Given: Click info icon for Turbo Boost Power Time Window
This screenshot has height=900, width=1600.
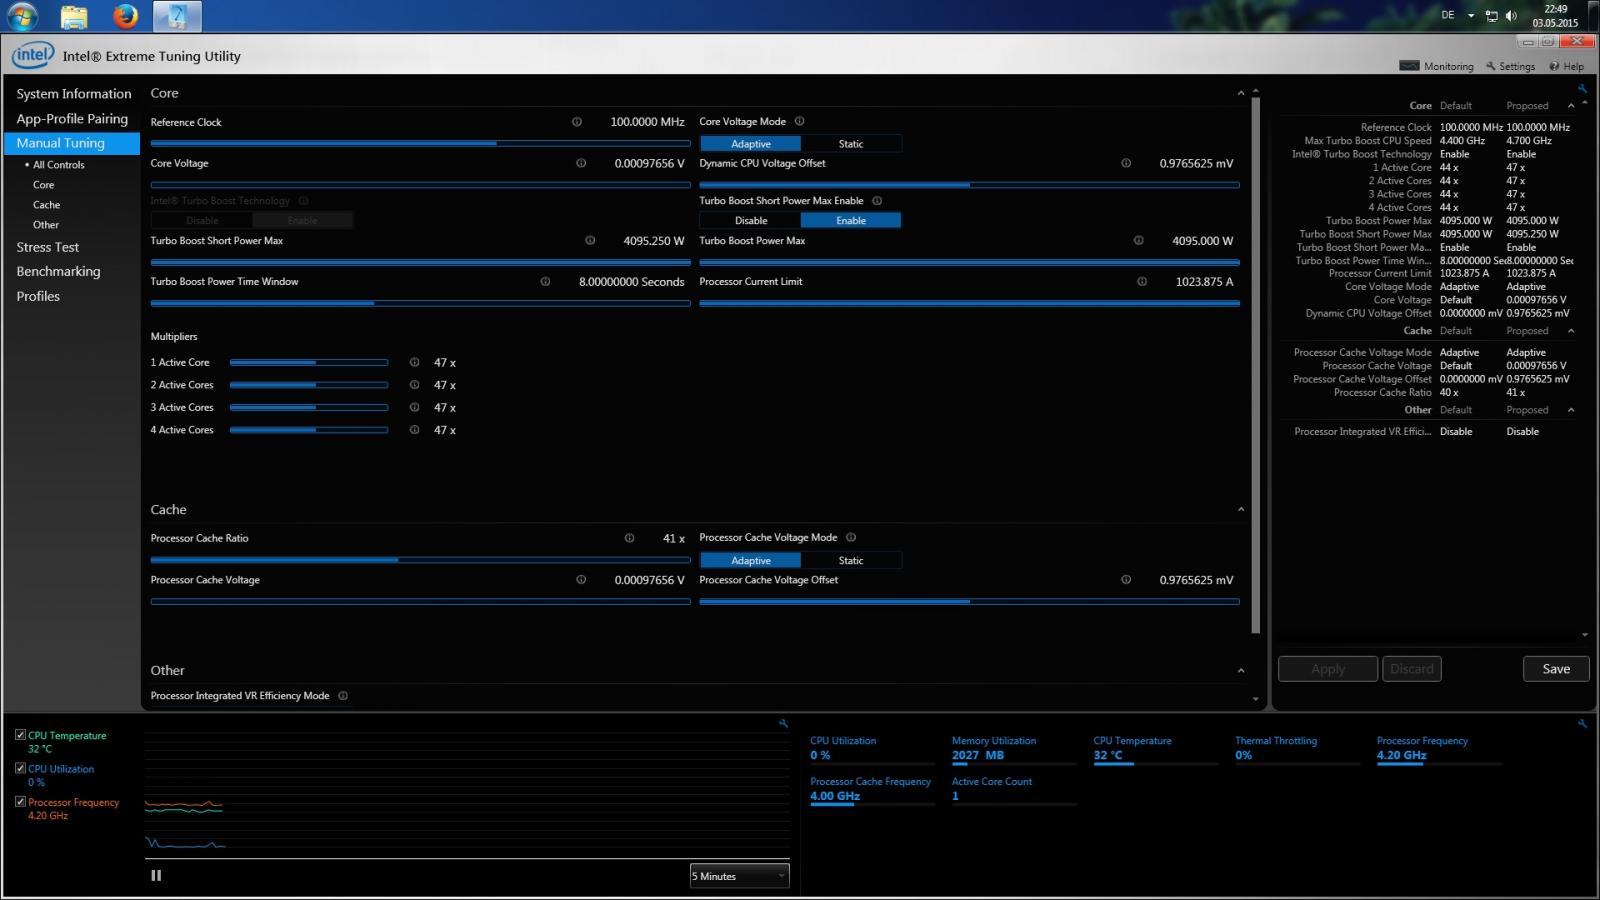Looking at the screenshot, I should tap(545, 281).
